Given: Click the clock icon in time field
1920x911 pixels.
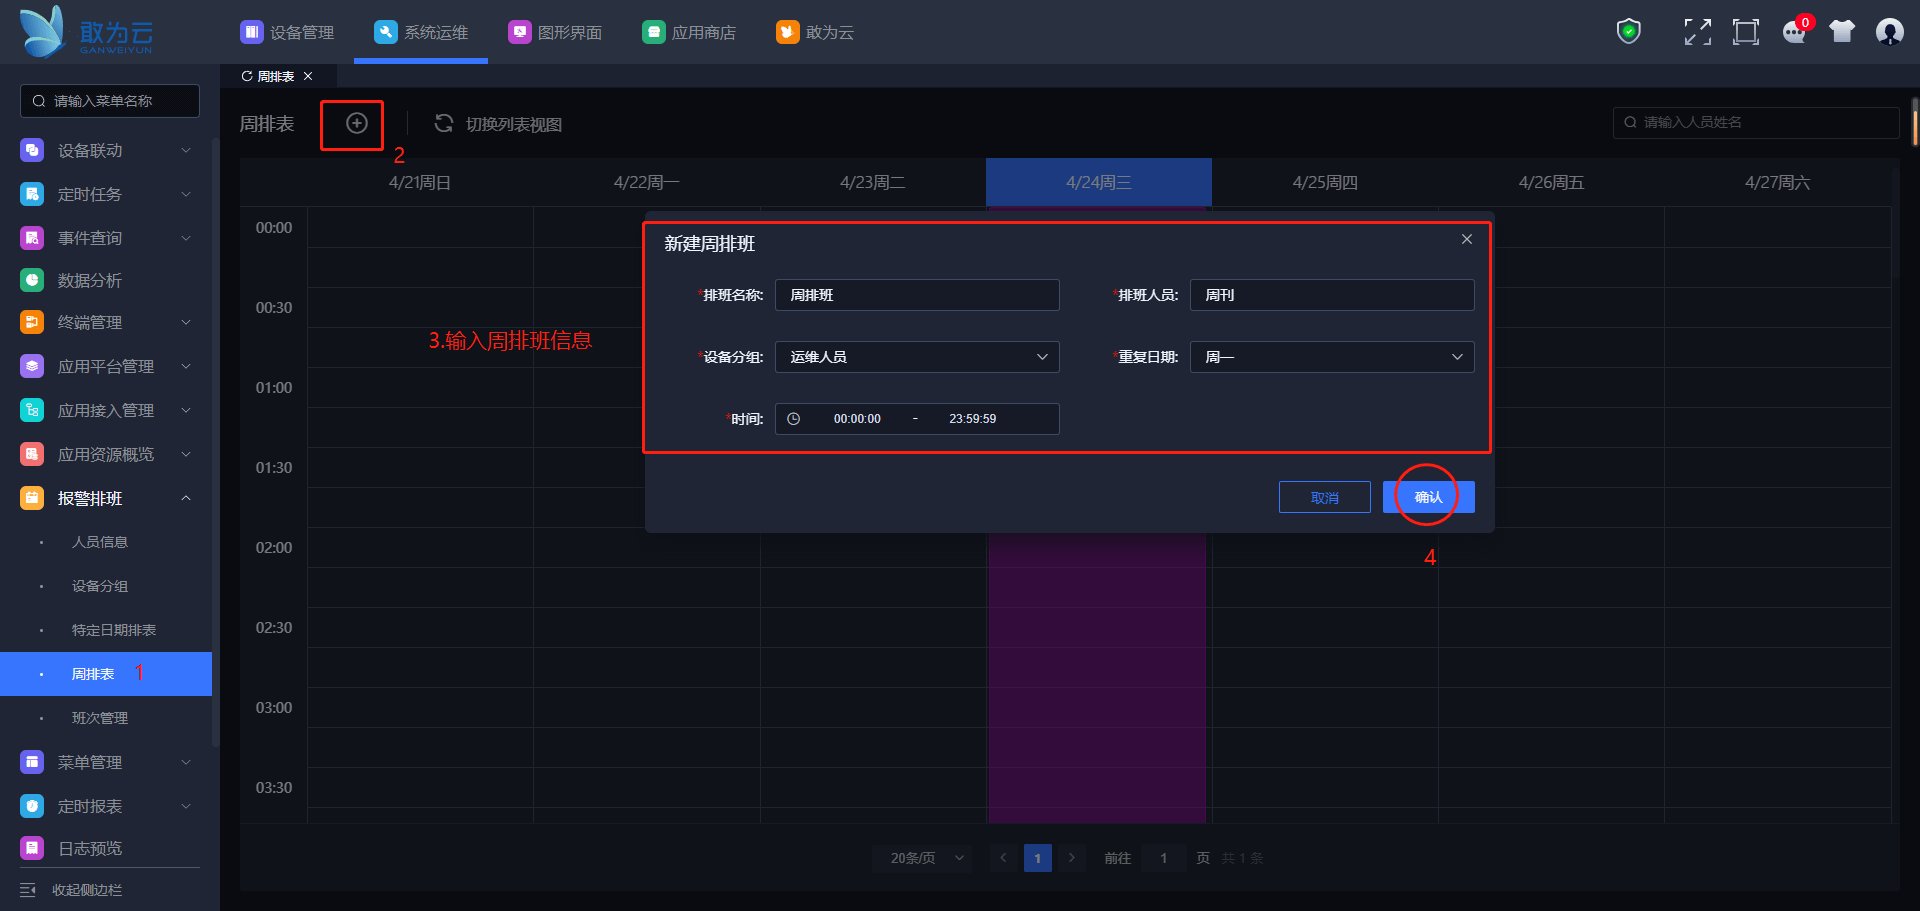Looking at the screenshot, I should click(x=793, y=419).
